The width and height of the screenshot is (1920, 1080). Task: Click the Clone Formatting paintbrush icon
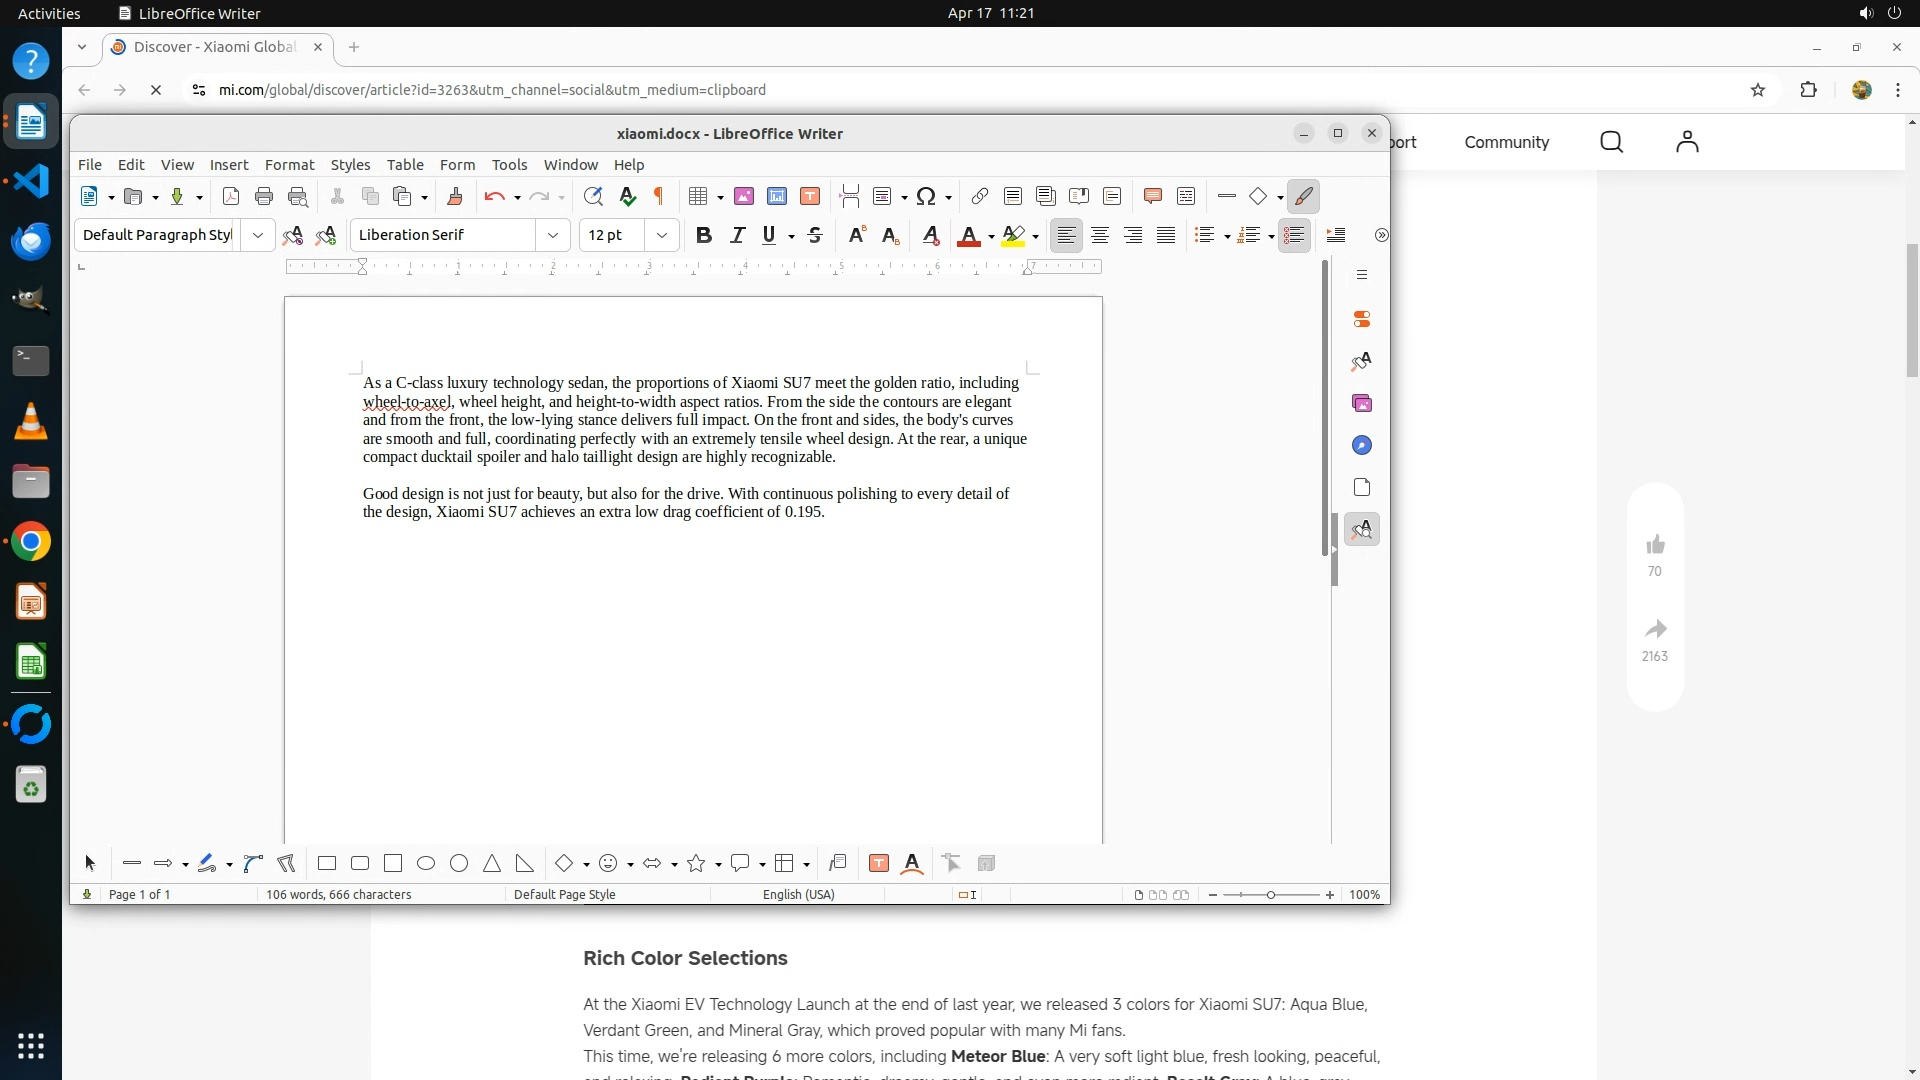(x=455, y=197)
